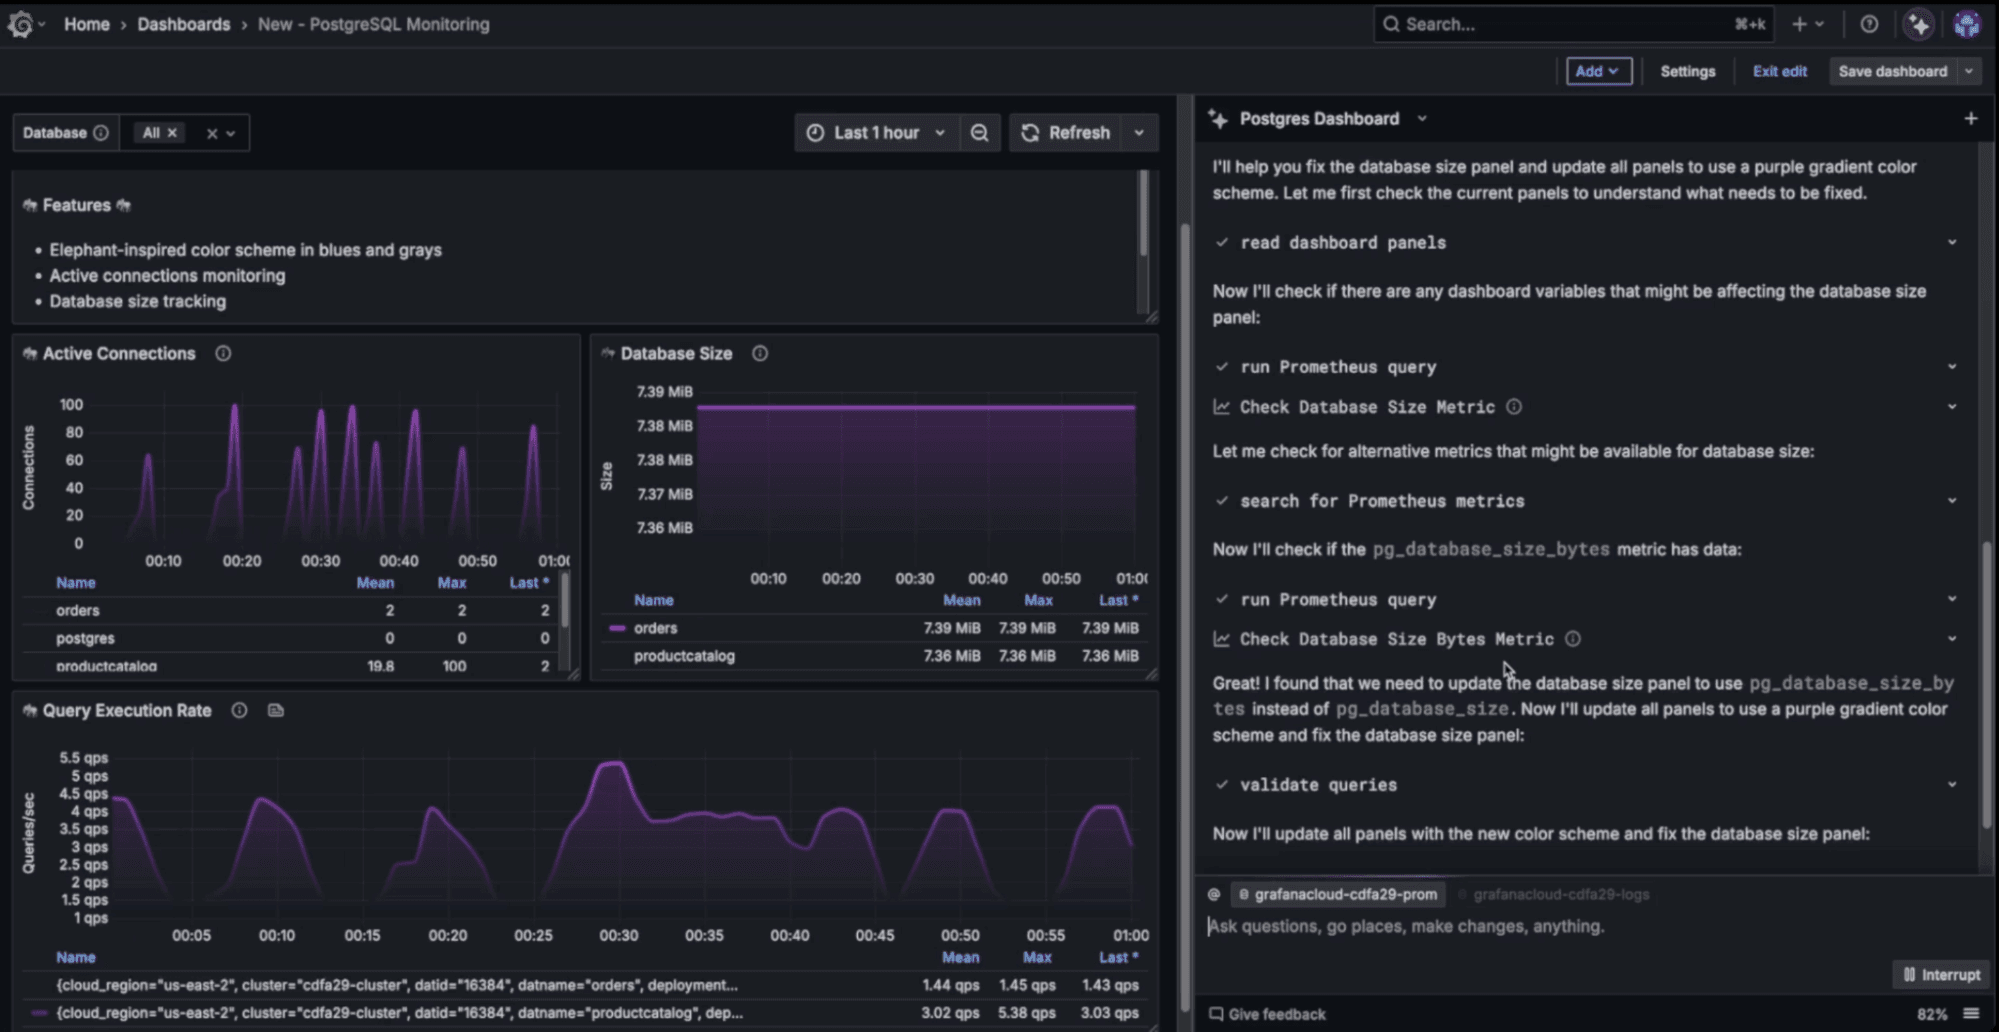Open the Grafana logo menu
The width and height of the screenshot is (1999, 1032).
click(21, 23)
